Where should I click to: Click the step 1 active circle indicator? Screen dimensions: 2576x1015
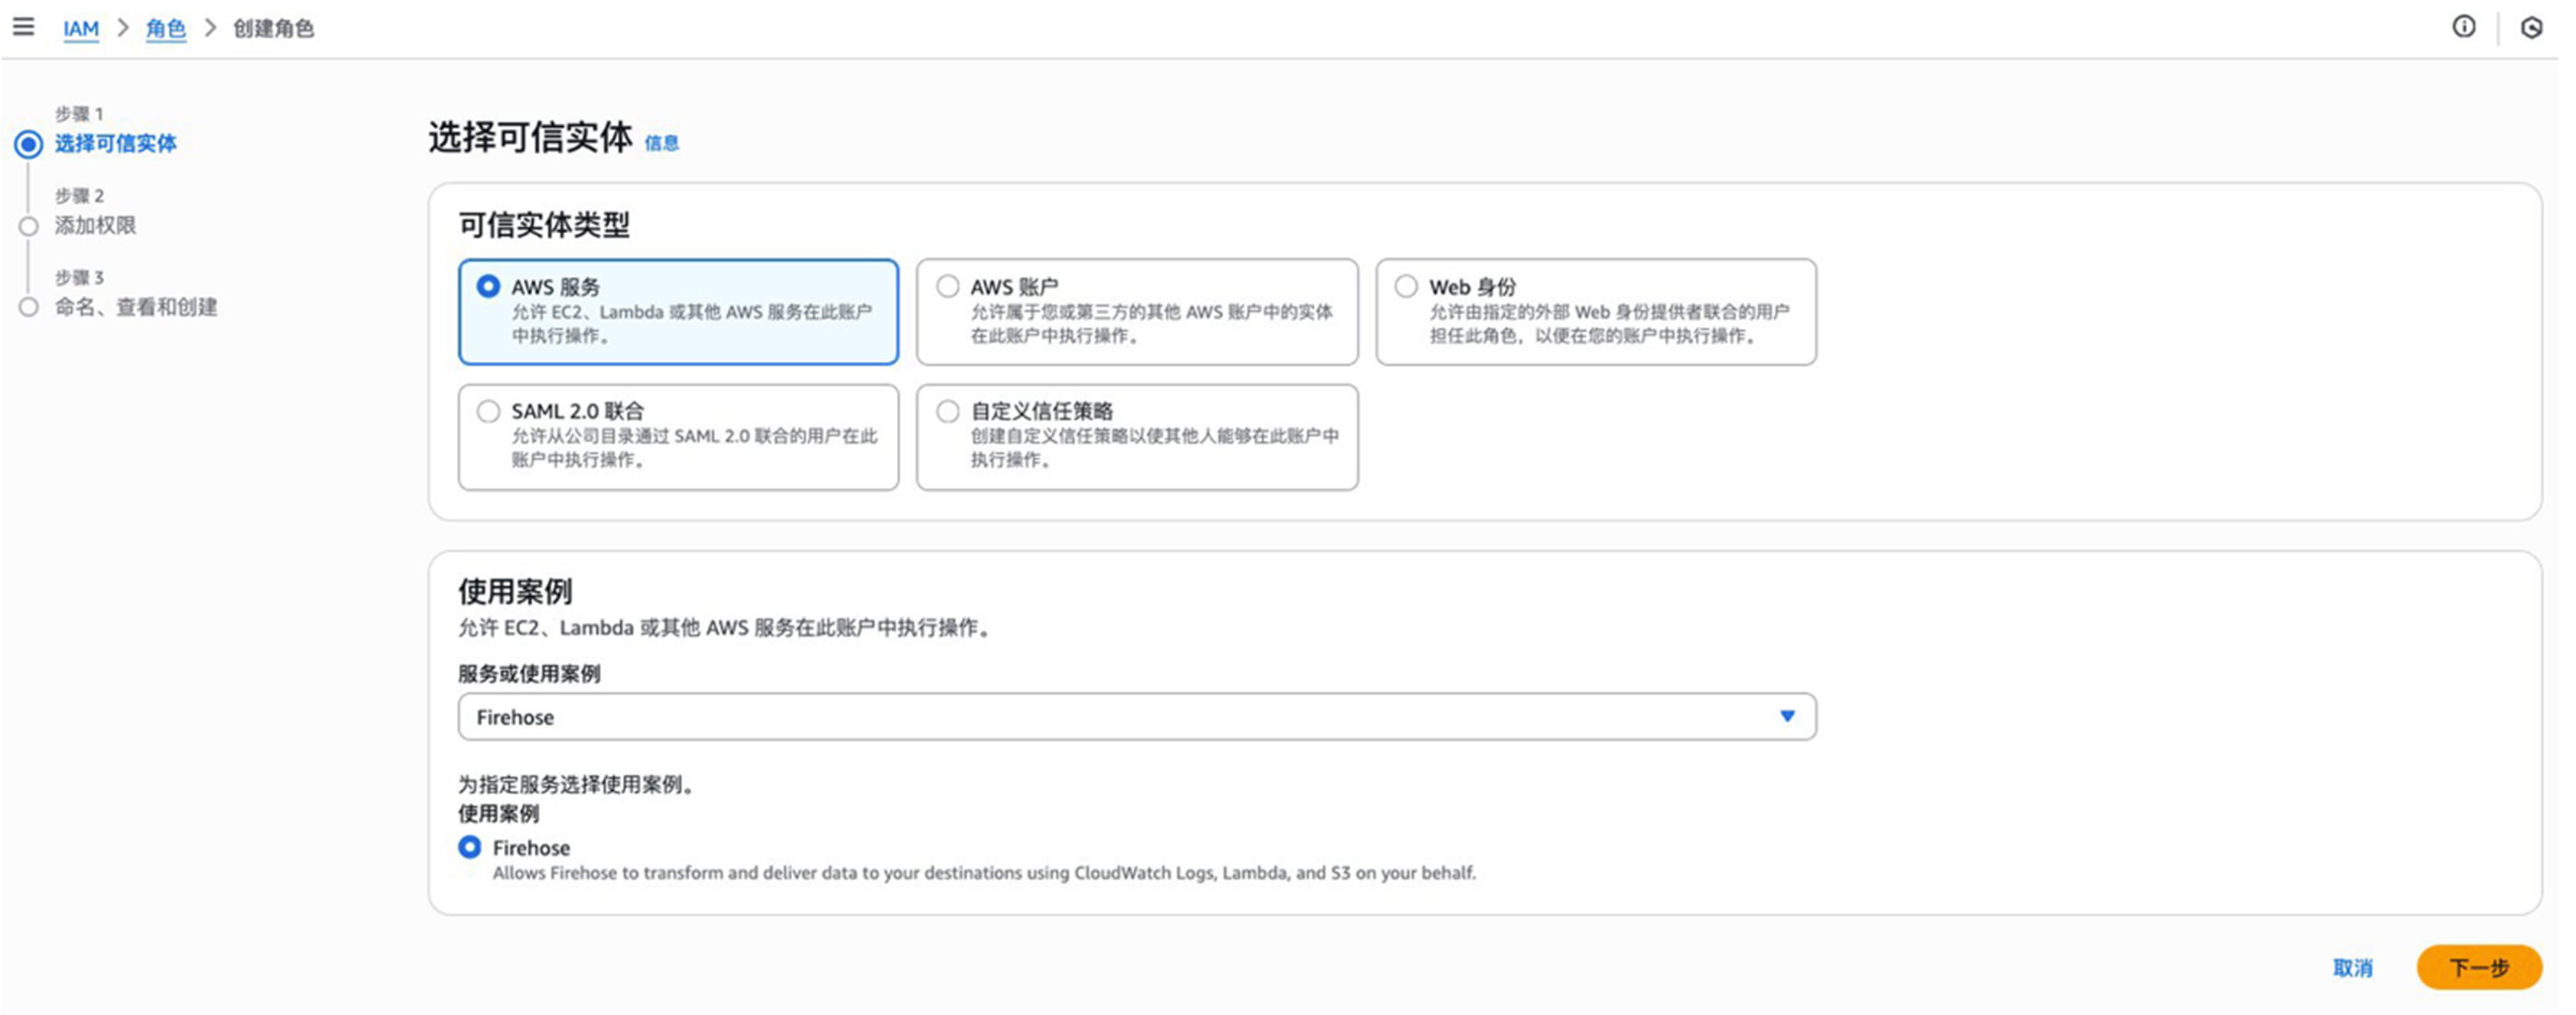pyautogui.click(x=29, y=144)
